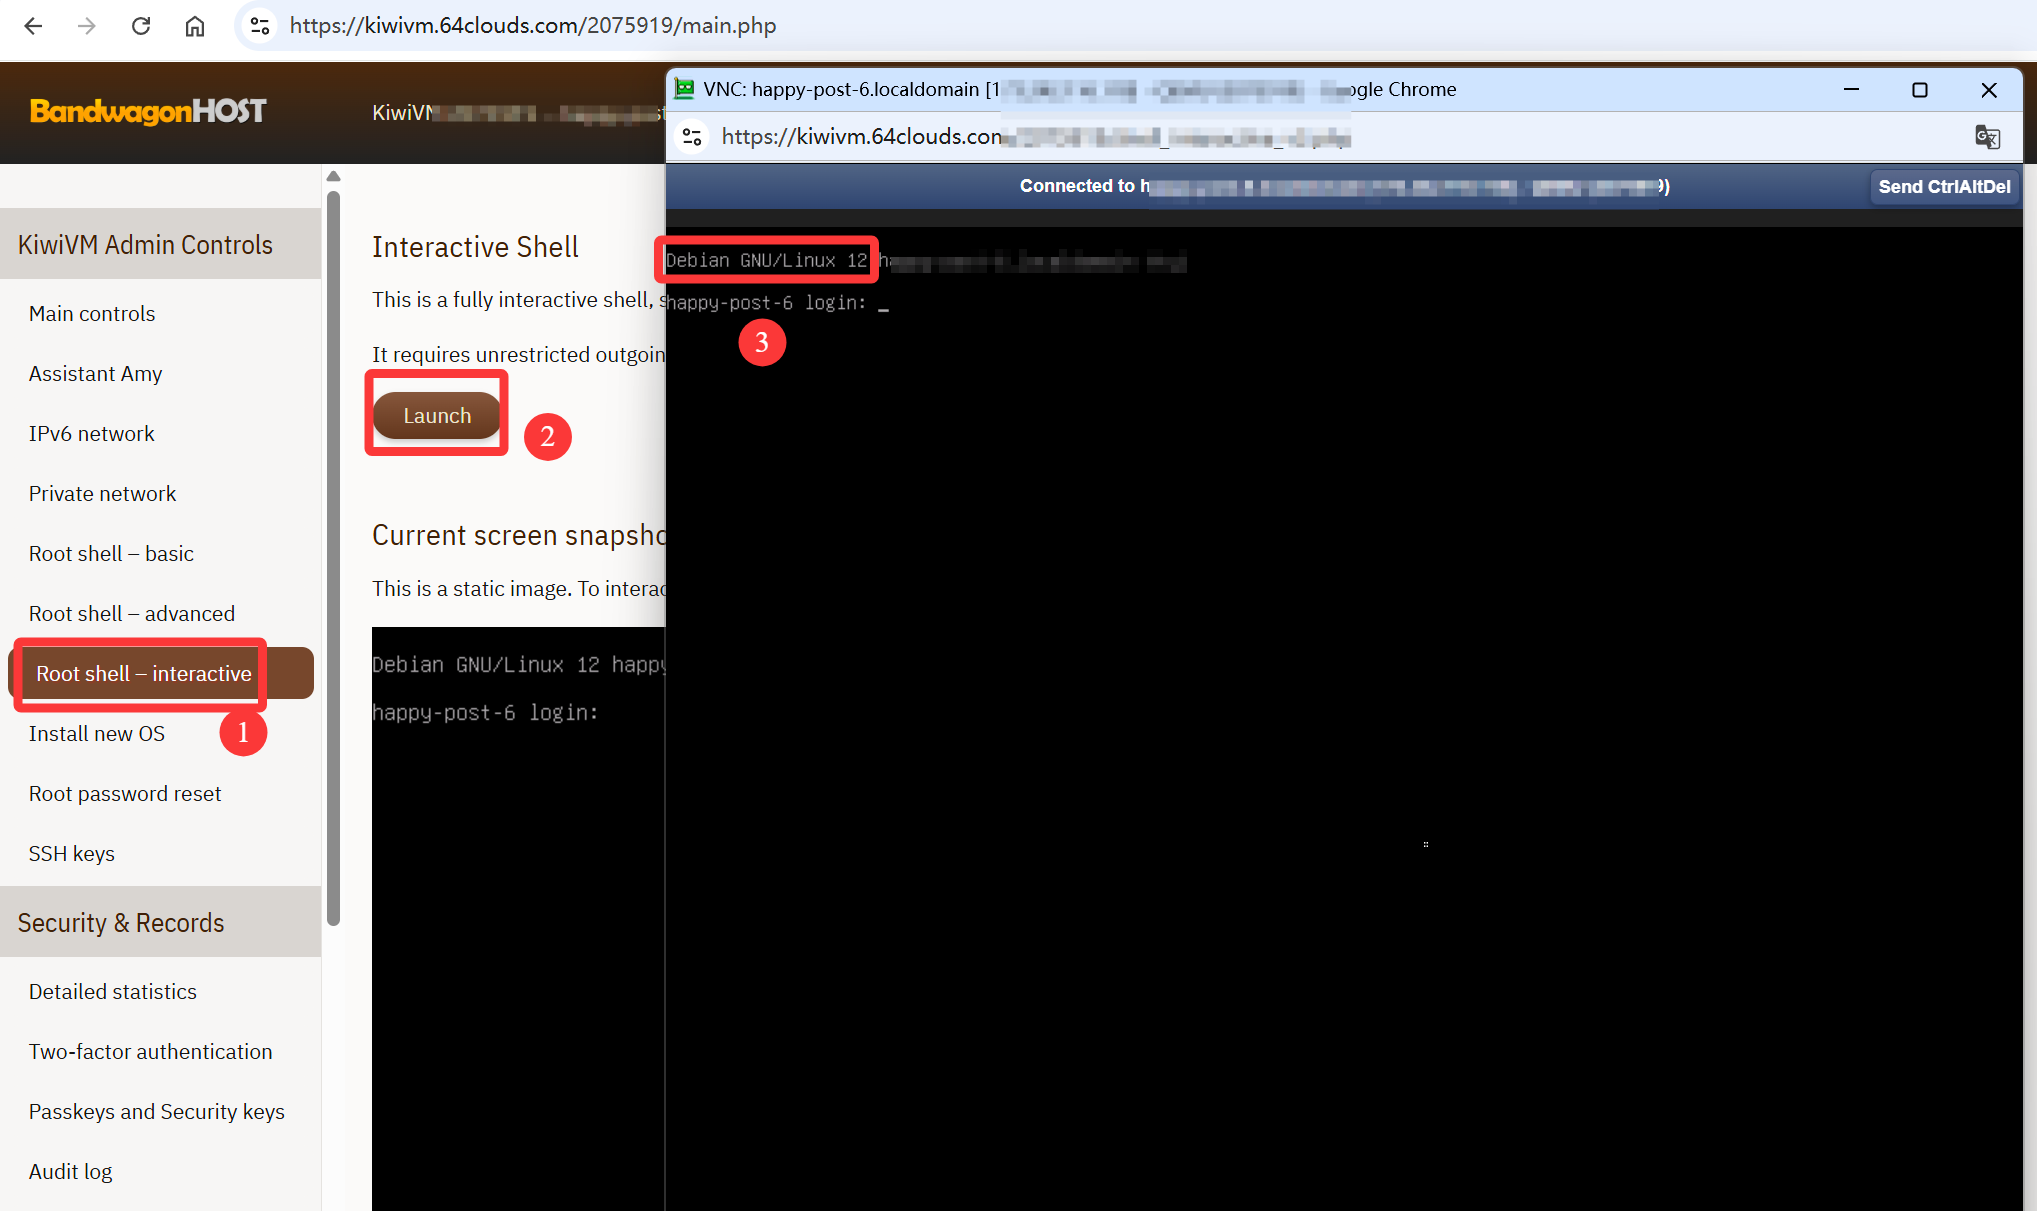Screen dimensions: 2037x1211
Task: Click the Google Translate icon in VNC window
Action: 1987,137
